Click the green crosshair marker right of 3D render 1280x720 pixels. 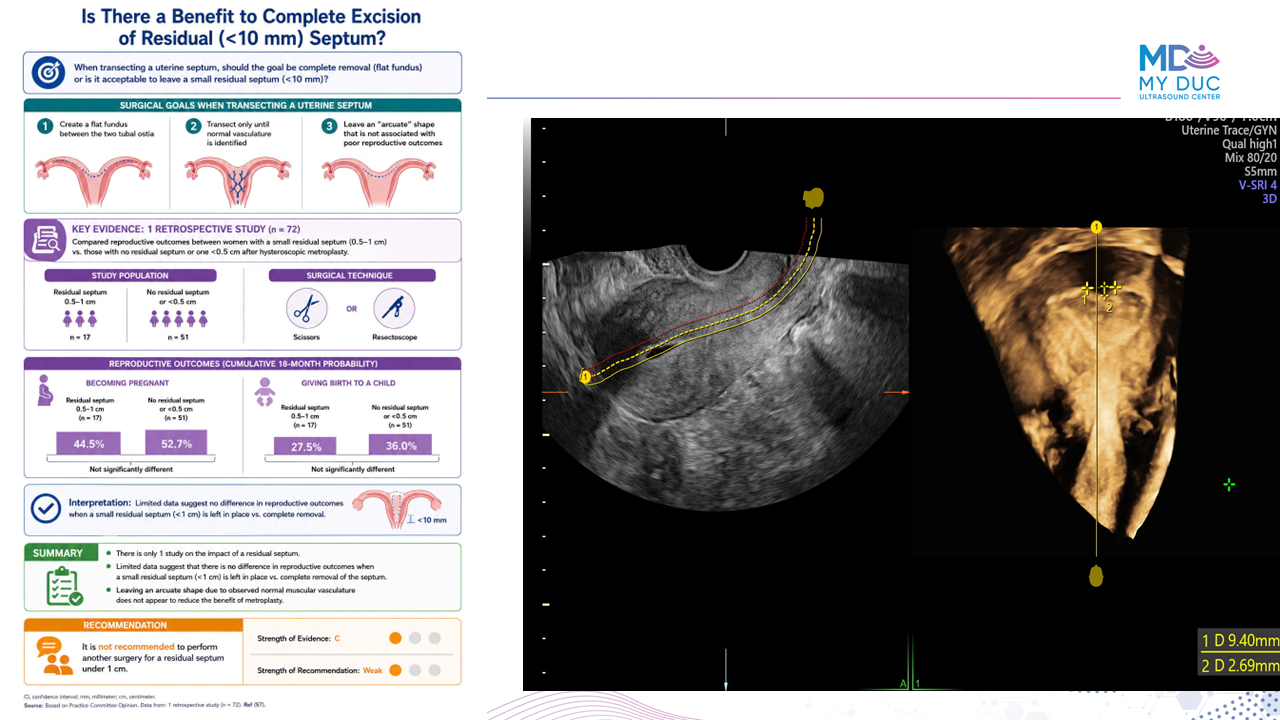coord(1229,485)
